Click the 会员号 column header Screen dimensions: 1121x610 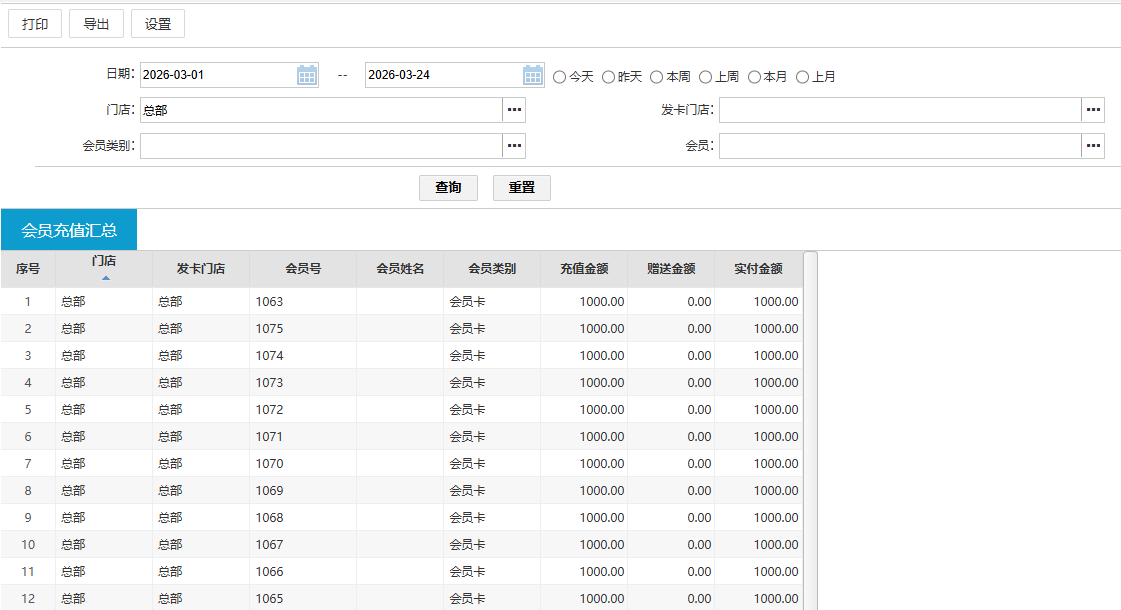[303, 269]
